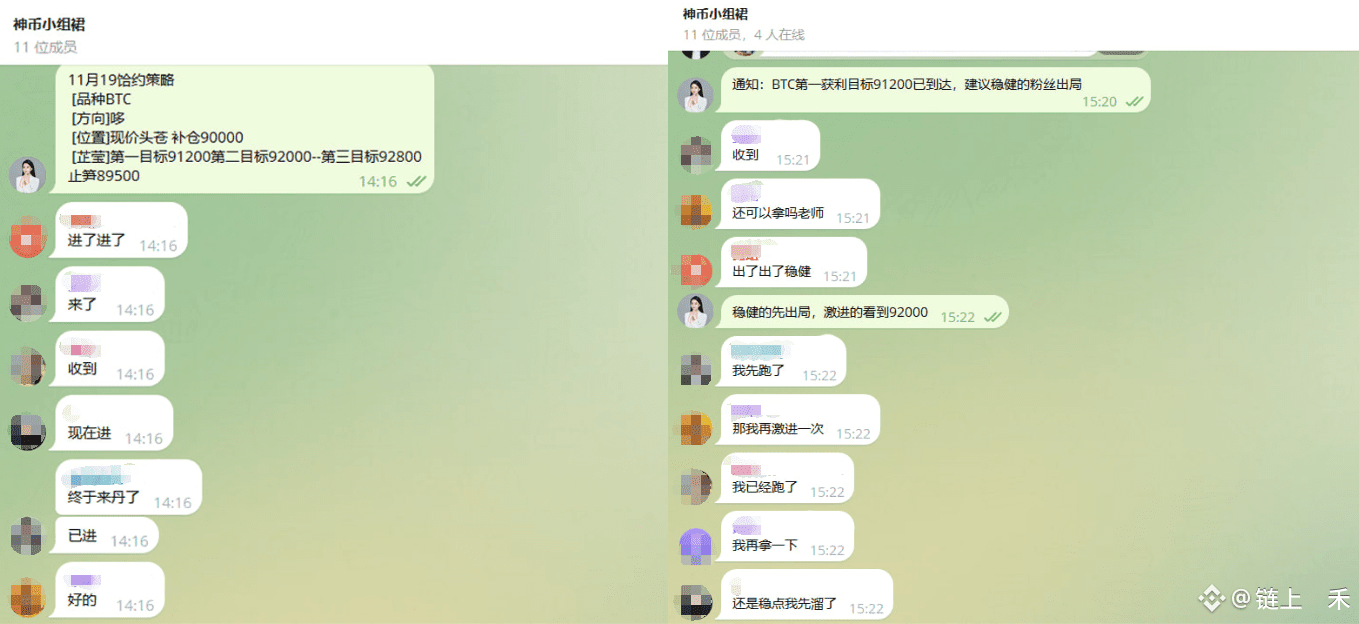
Task: Select the purple avatar beside 我再拿一下
Action: click(695, 546)
